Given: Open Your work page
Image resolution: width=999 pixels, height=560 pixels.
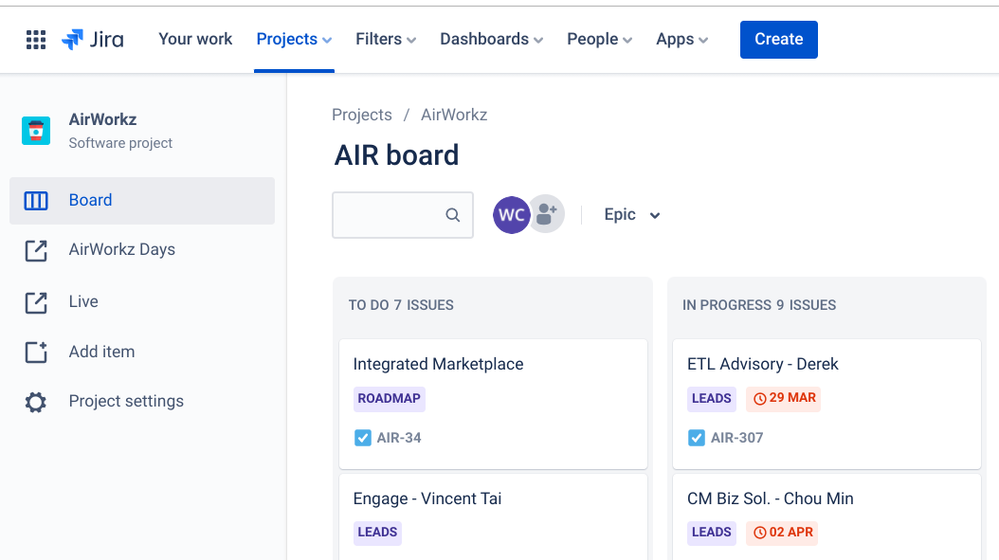Looking at the screenshot, I should tap(195, 39).
